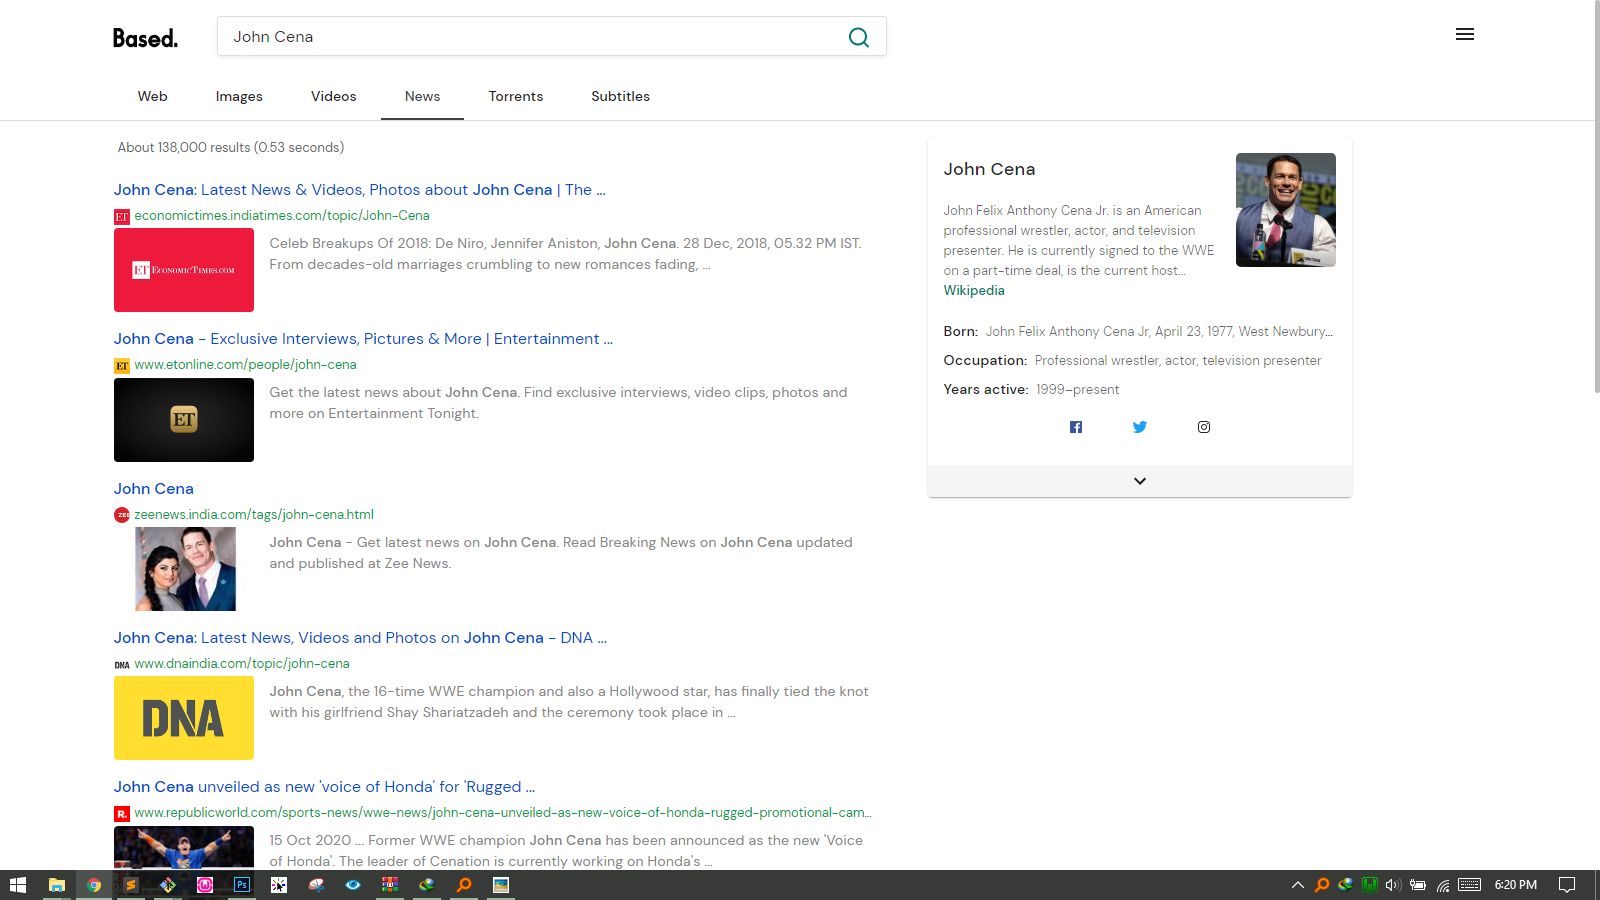The height and width of the screenshot is (900, 1600).
Task: Switch to the Torrents tab
Action: point(515,96)
